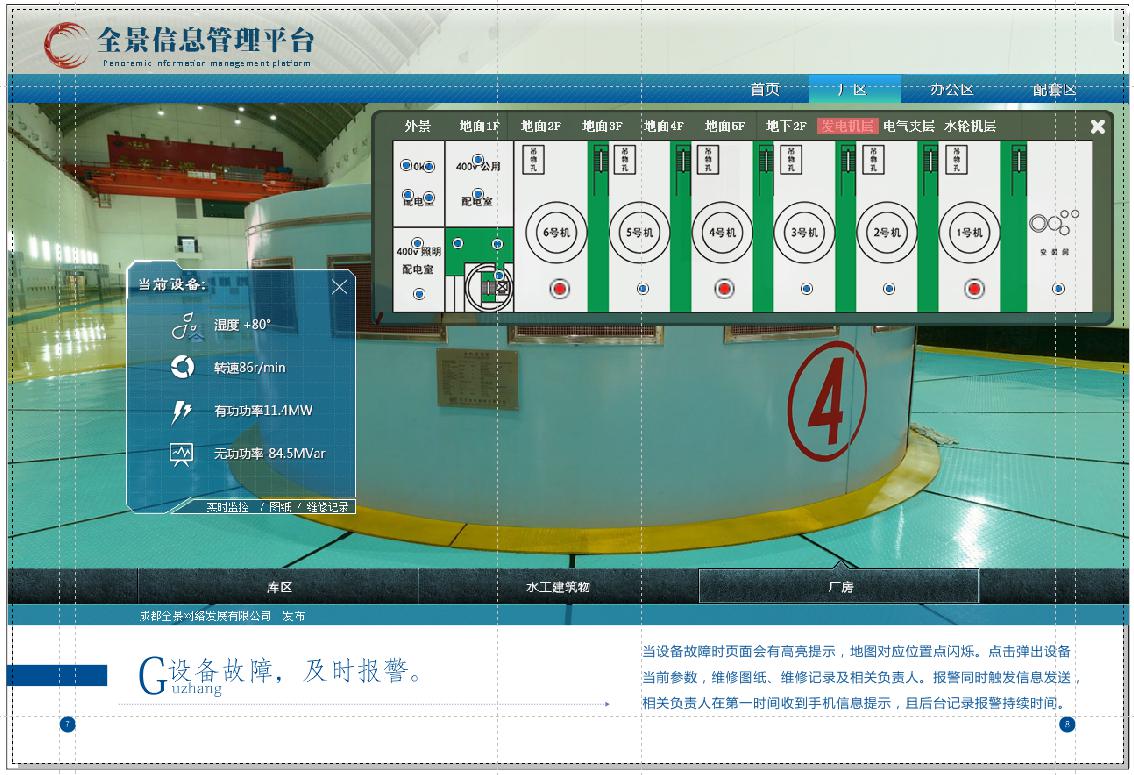Click the 吊物孔 box above 6号机

click(x=534, y=160)
